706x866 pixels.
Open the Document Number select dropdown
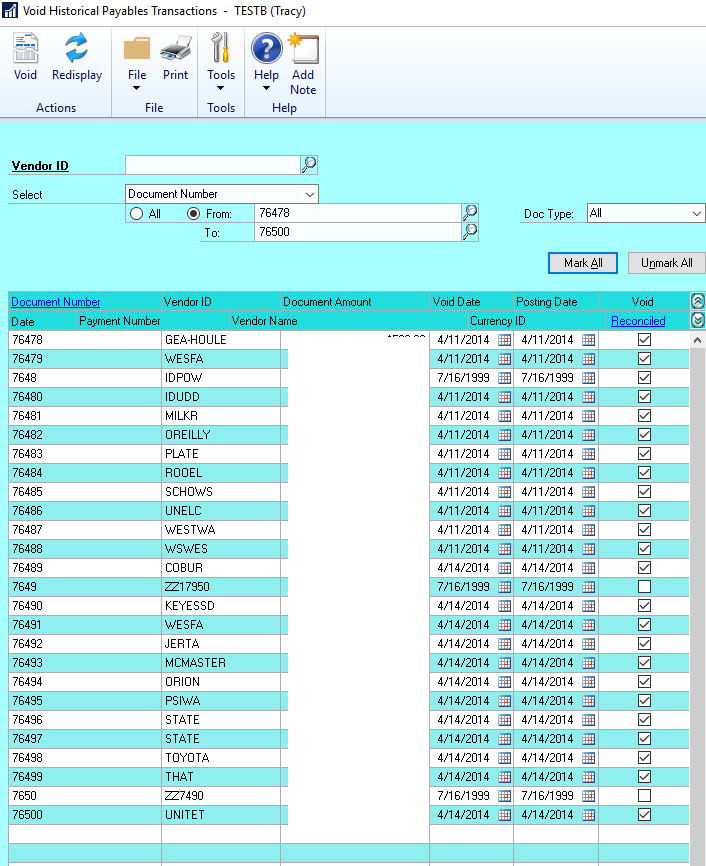(309, 194)
